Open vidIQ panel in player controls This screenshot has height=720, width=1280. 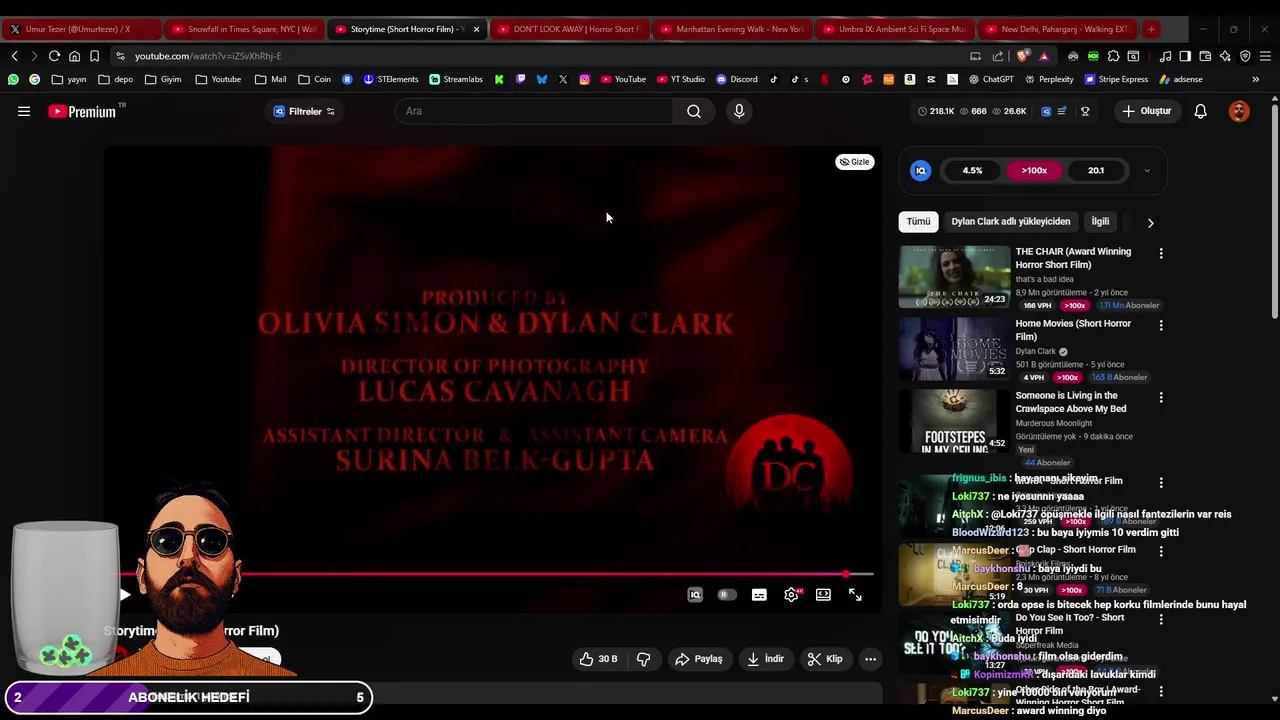(695, 595)
